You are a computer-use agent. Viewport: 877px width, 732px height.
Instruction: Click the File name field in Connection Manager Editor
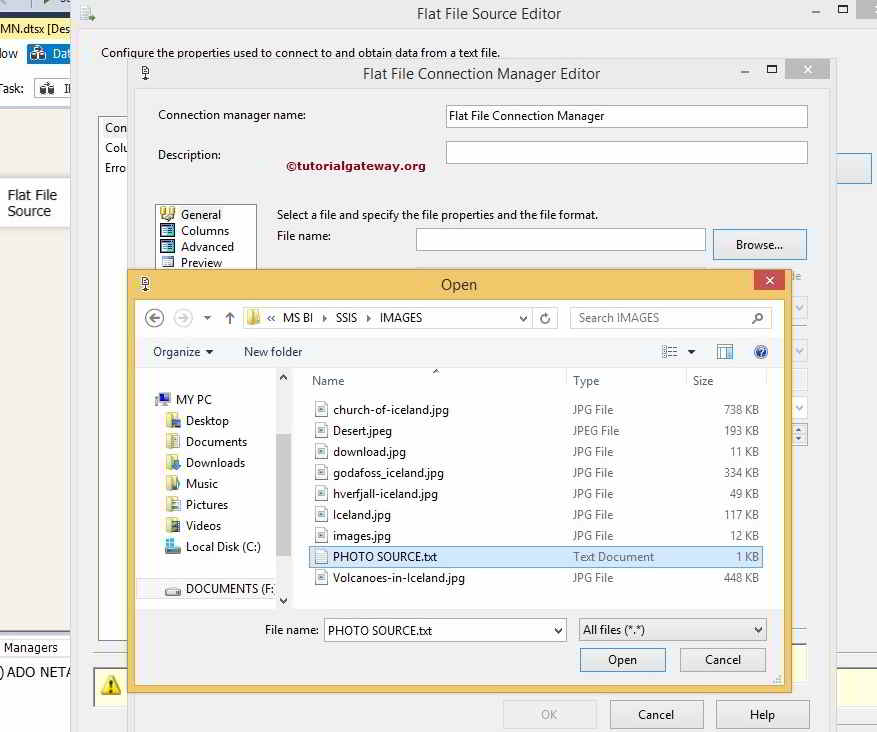[x=560, y=239]
